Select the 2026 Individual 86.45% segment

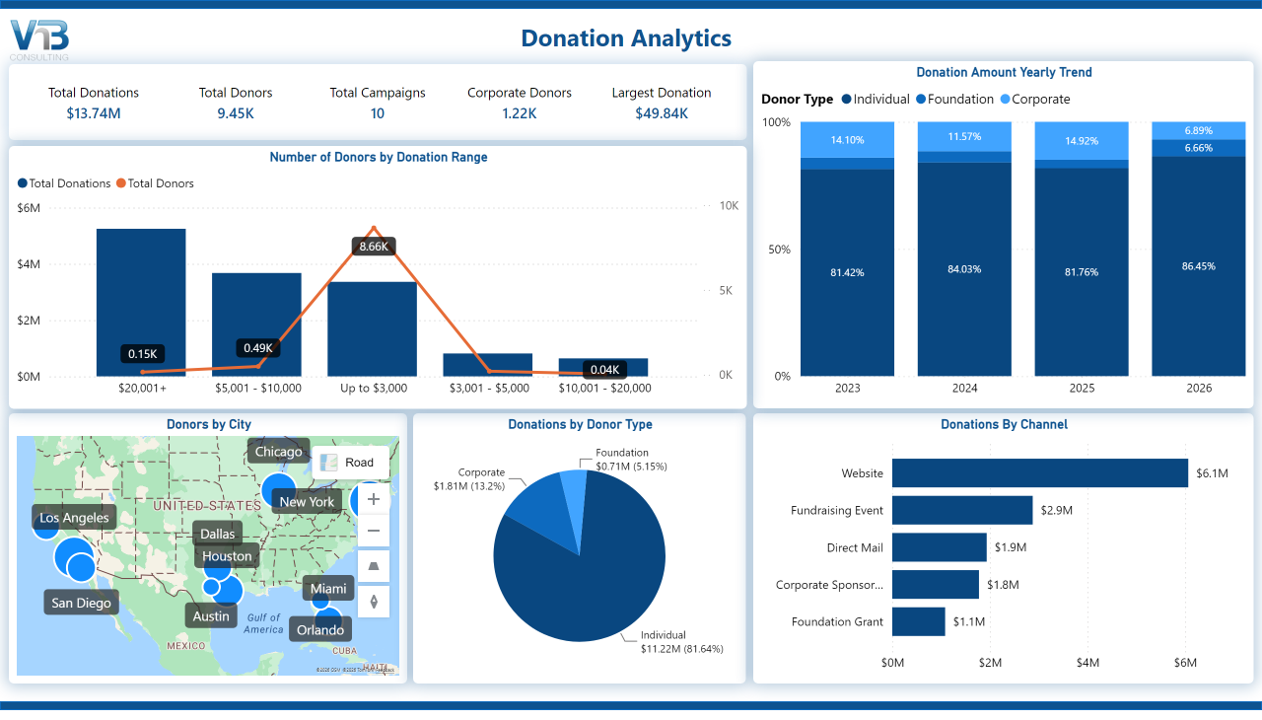1199,266
